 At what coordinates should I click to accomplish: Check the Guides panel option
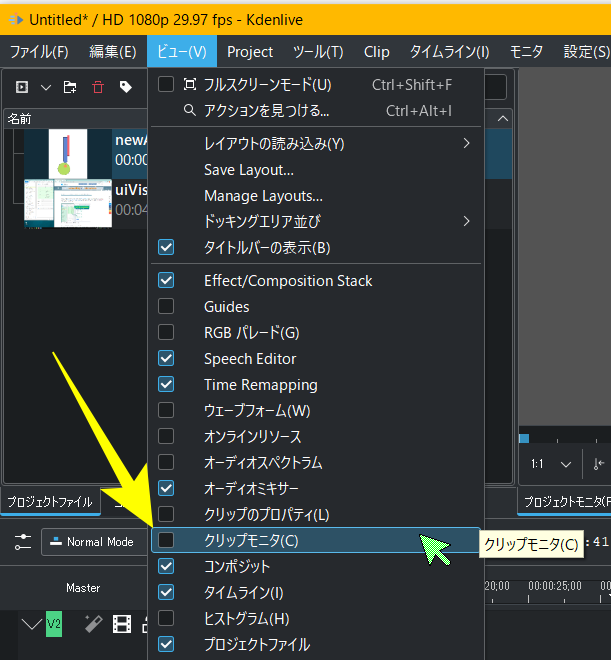tap(166, 307)
